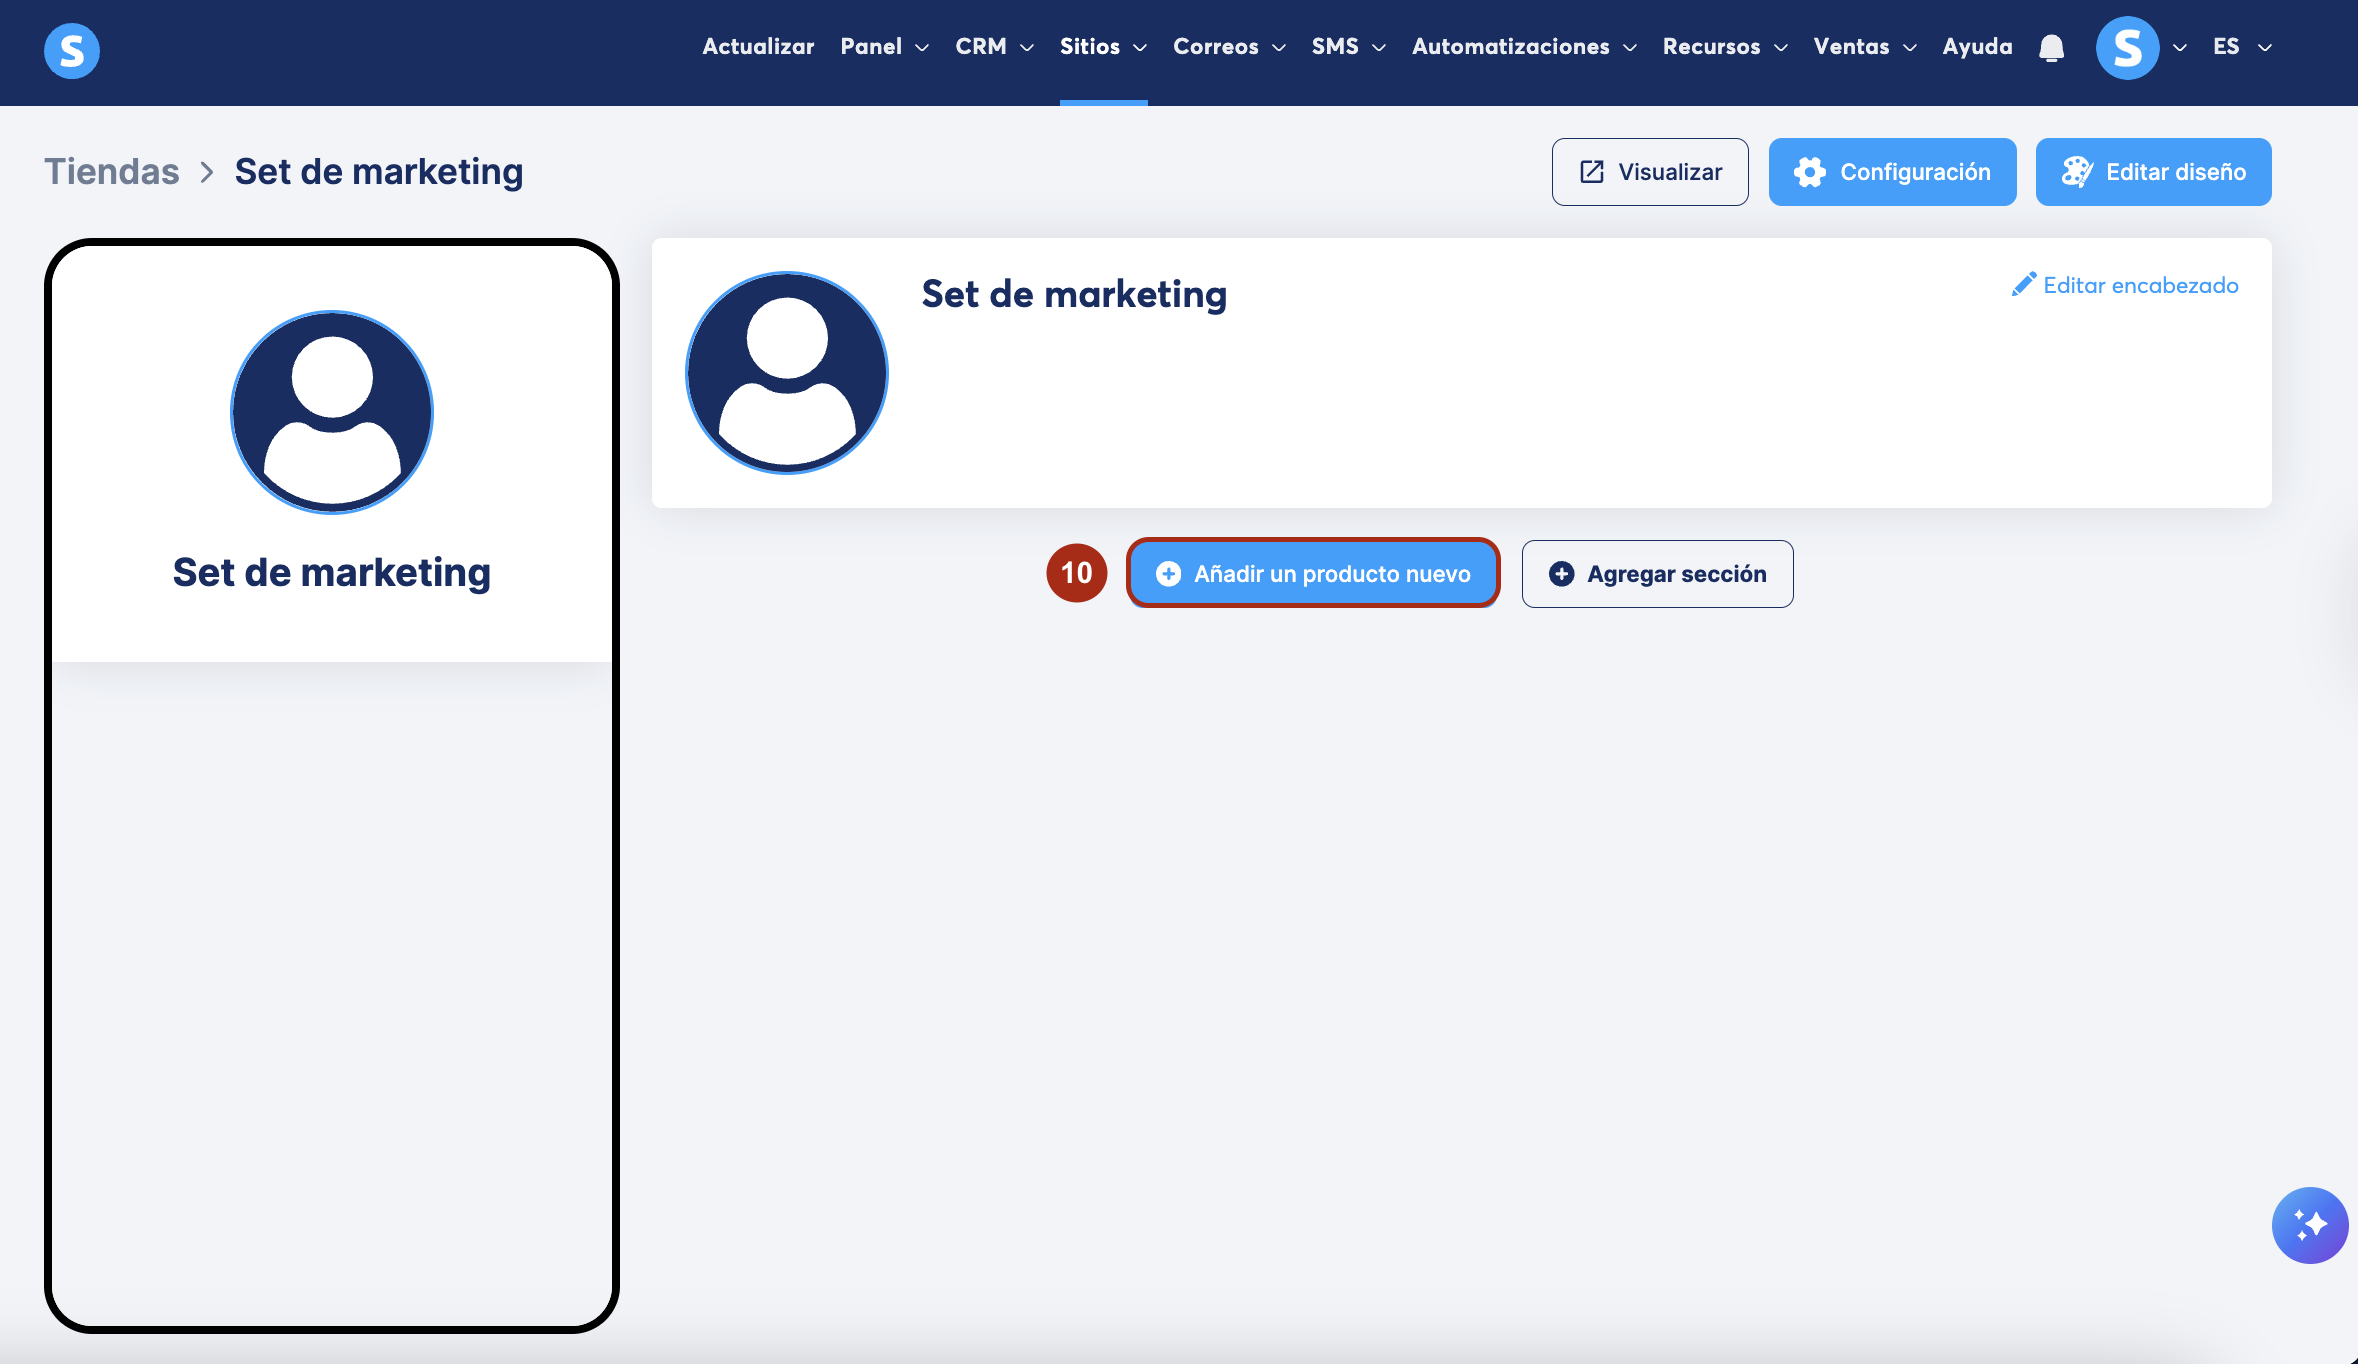The image size is (2358, 1364).
Task: Click the account avatar in navbar
Action: coord(2127,47)
